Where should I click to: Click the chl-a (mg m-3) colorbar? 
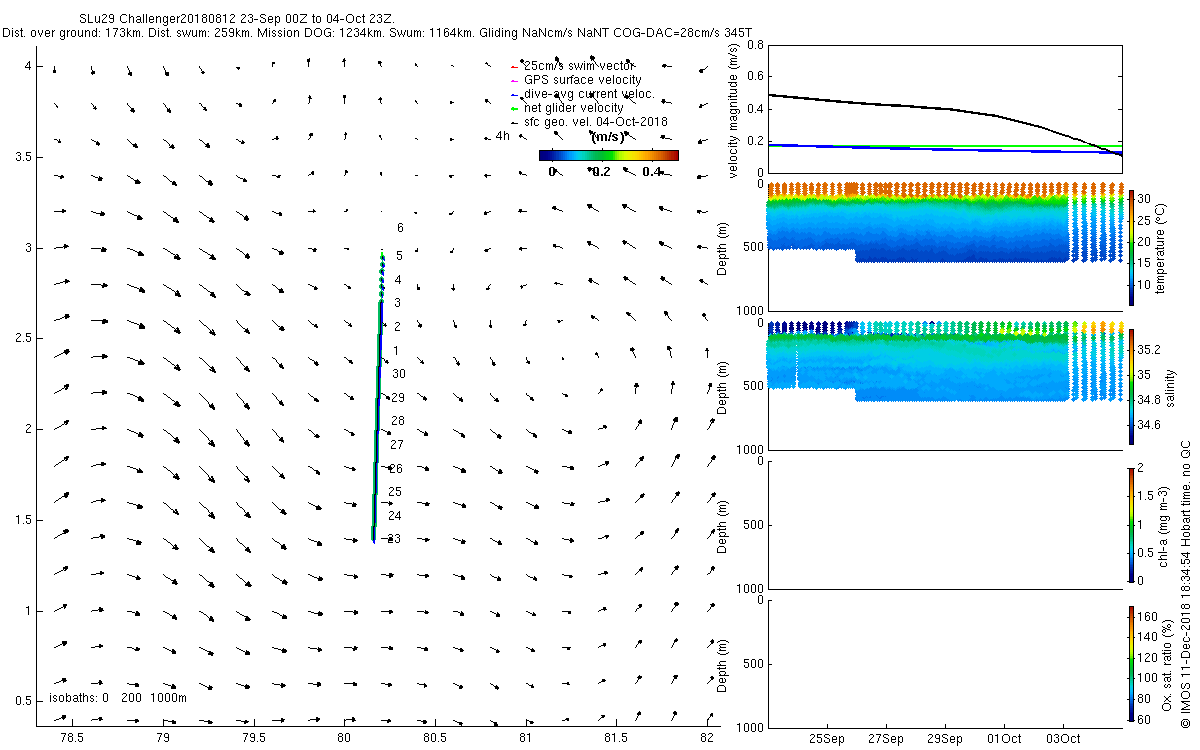[x=1131, y=524]
